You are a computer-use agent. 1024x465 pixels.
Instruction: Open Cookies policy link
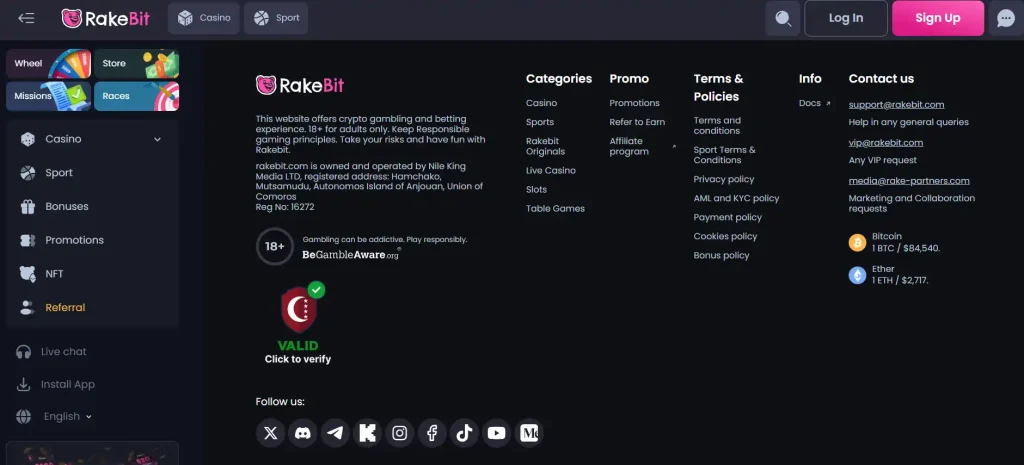pyautogui.click(x=726, y=236)
